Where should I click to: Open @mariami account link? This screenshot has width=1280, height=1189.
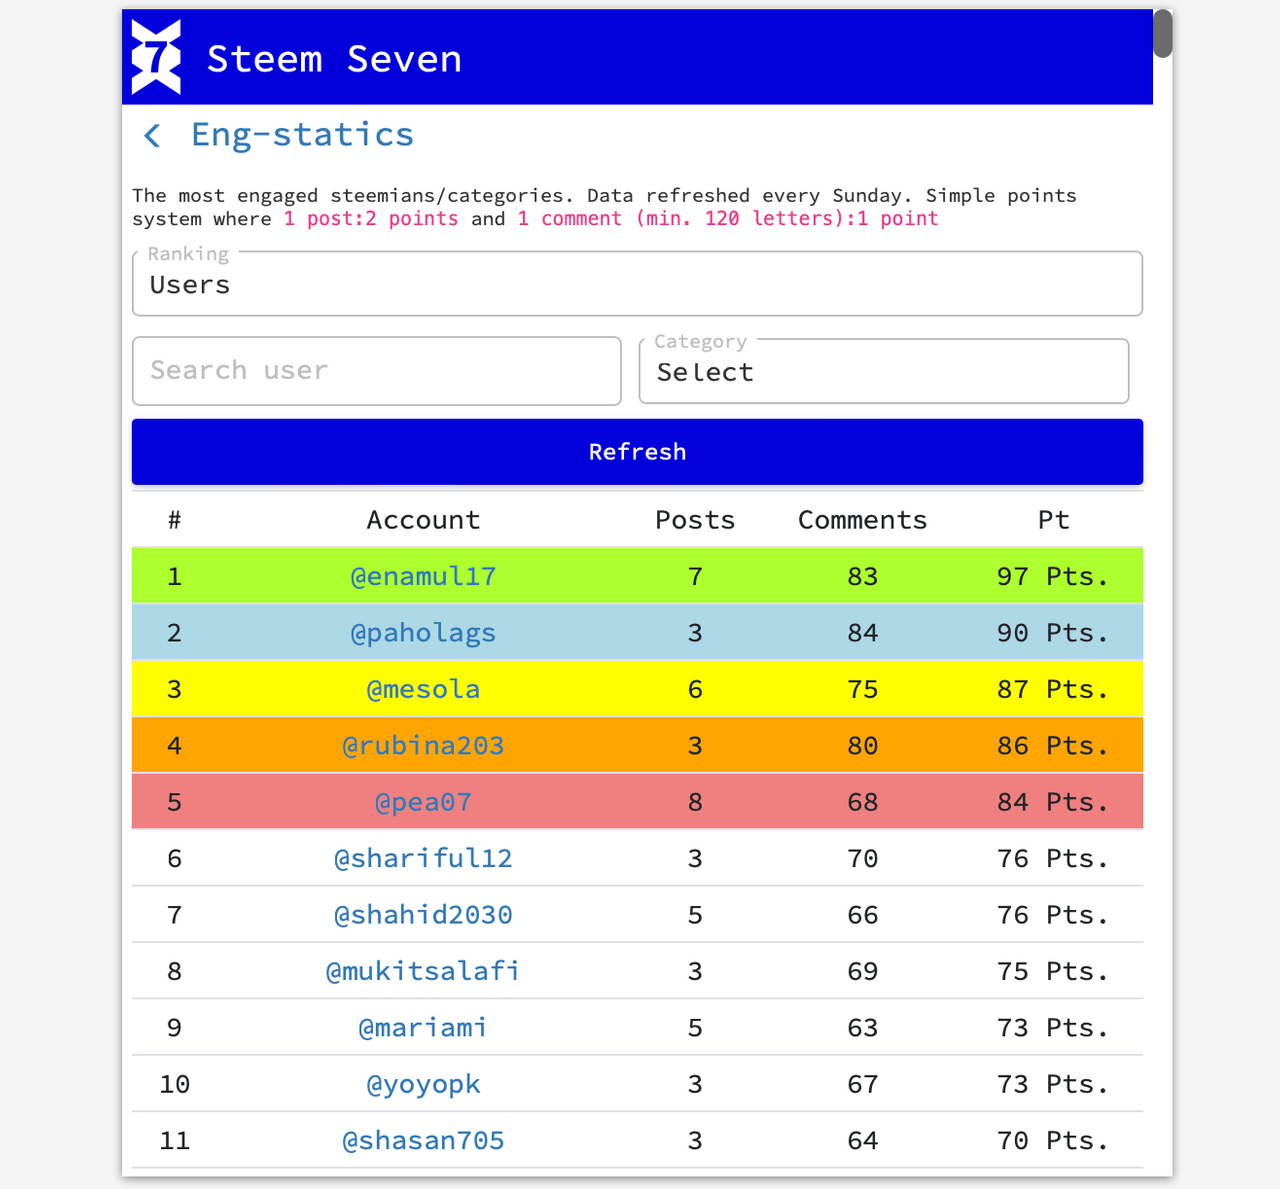(423, 1028)
